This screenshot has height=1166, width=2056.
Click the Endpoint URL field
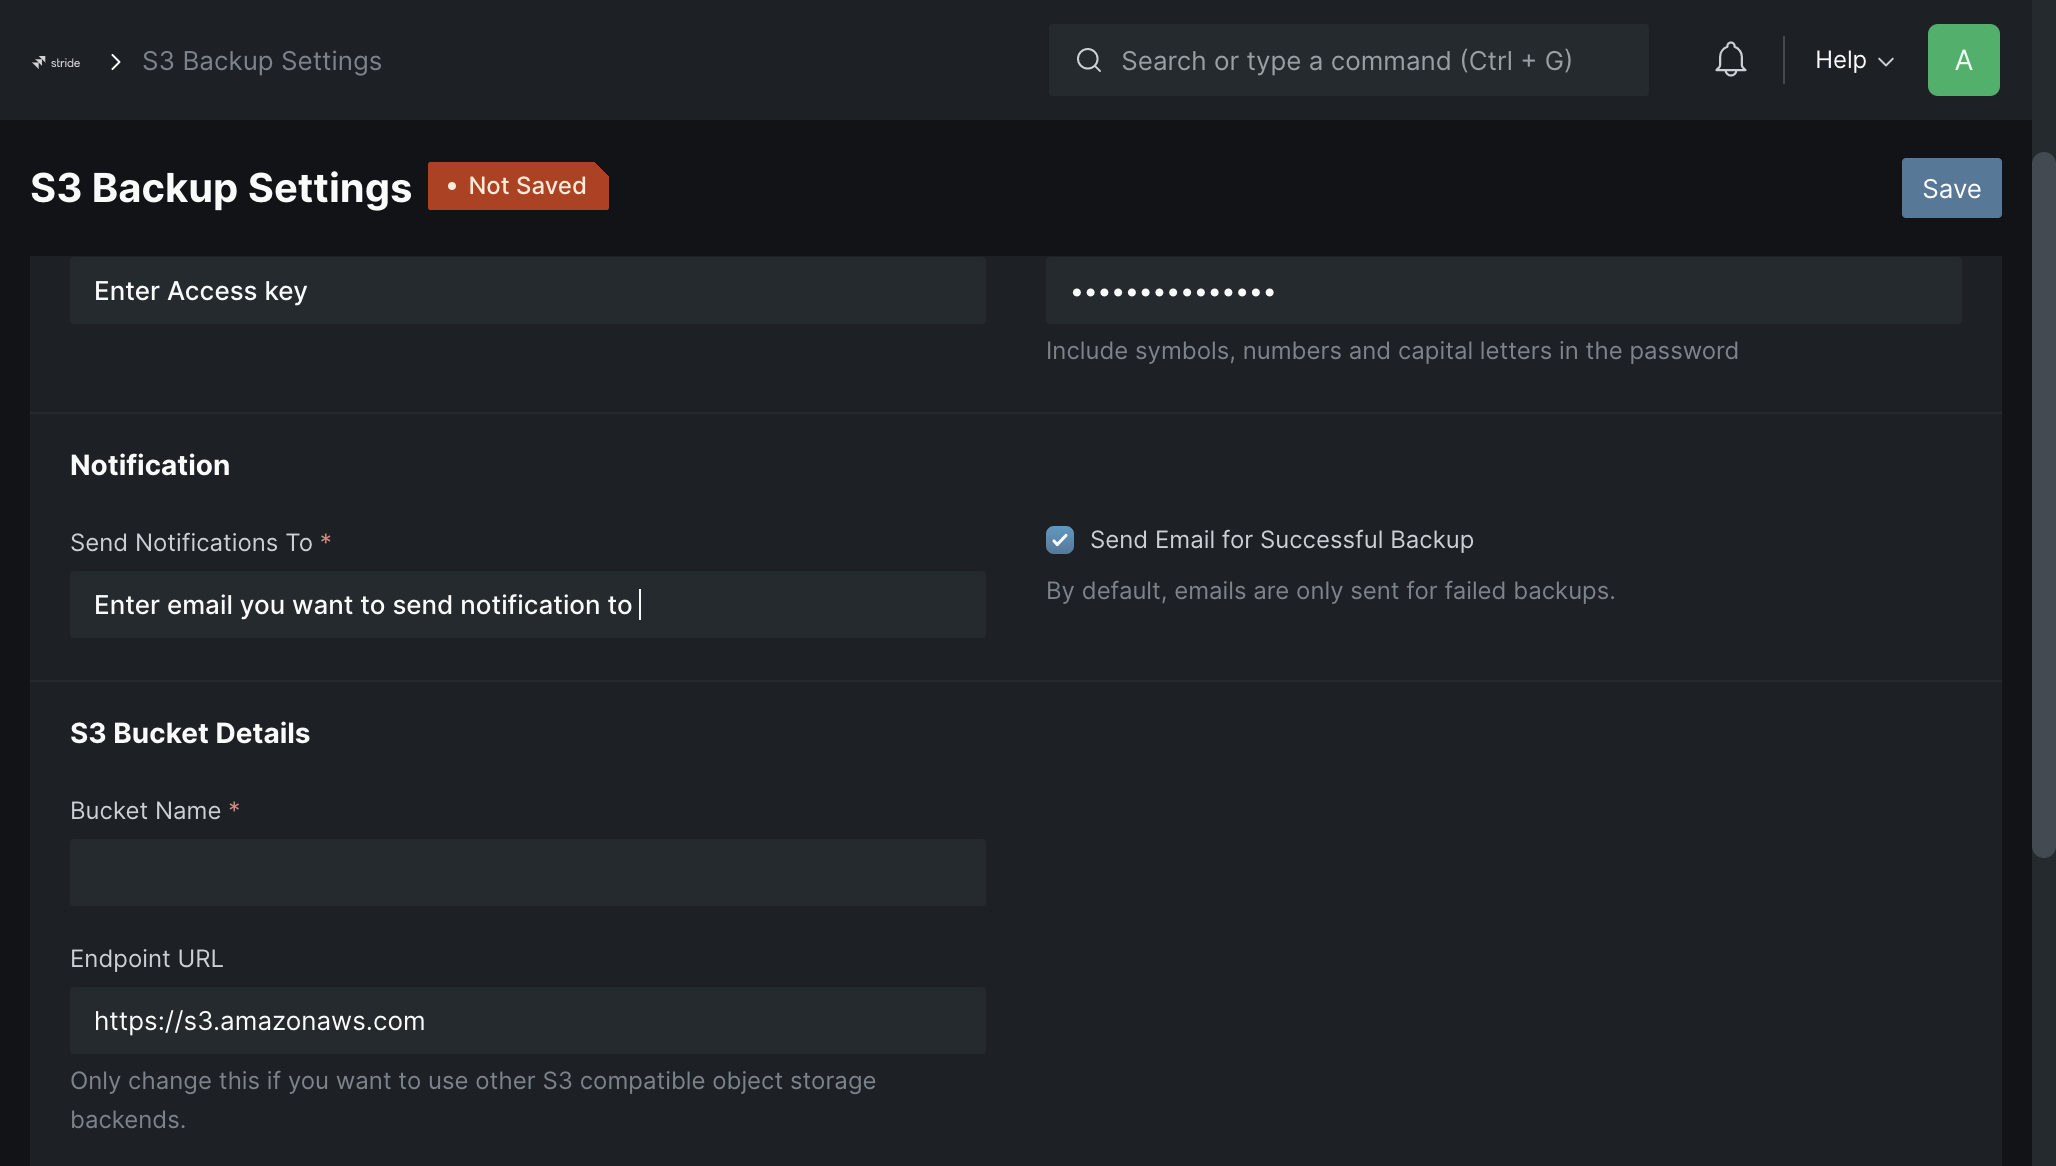click(x=528, y=1021)
